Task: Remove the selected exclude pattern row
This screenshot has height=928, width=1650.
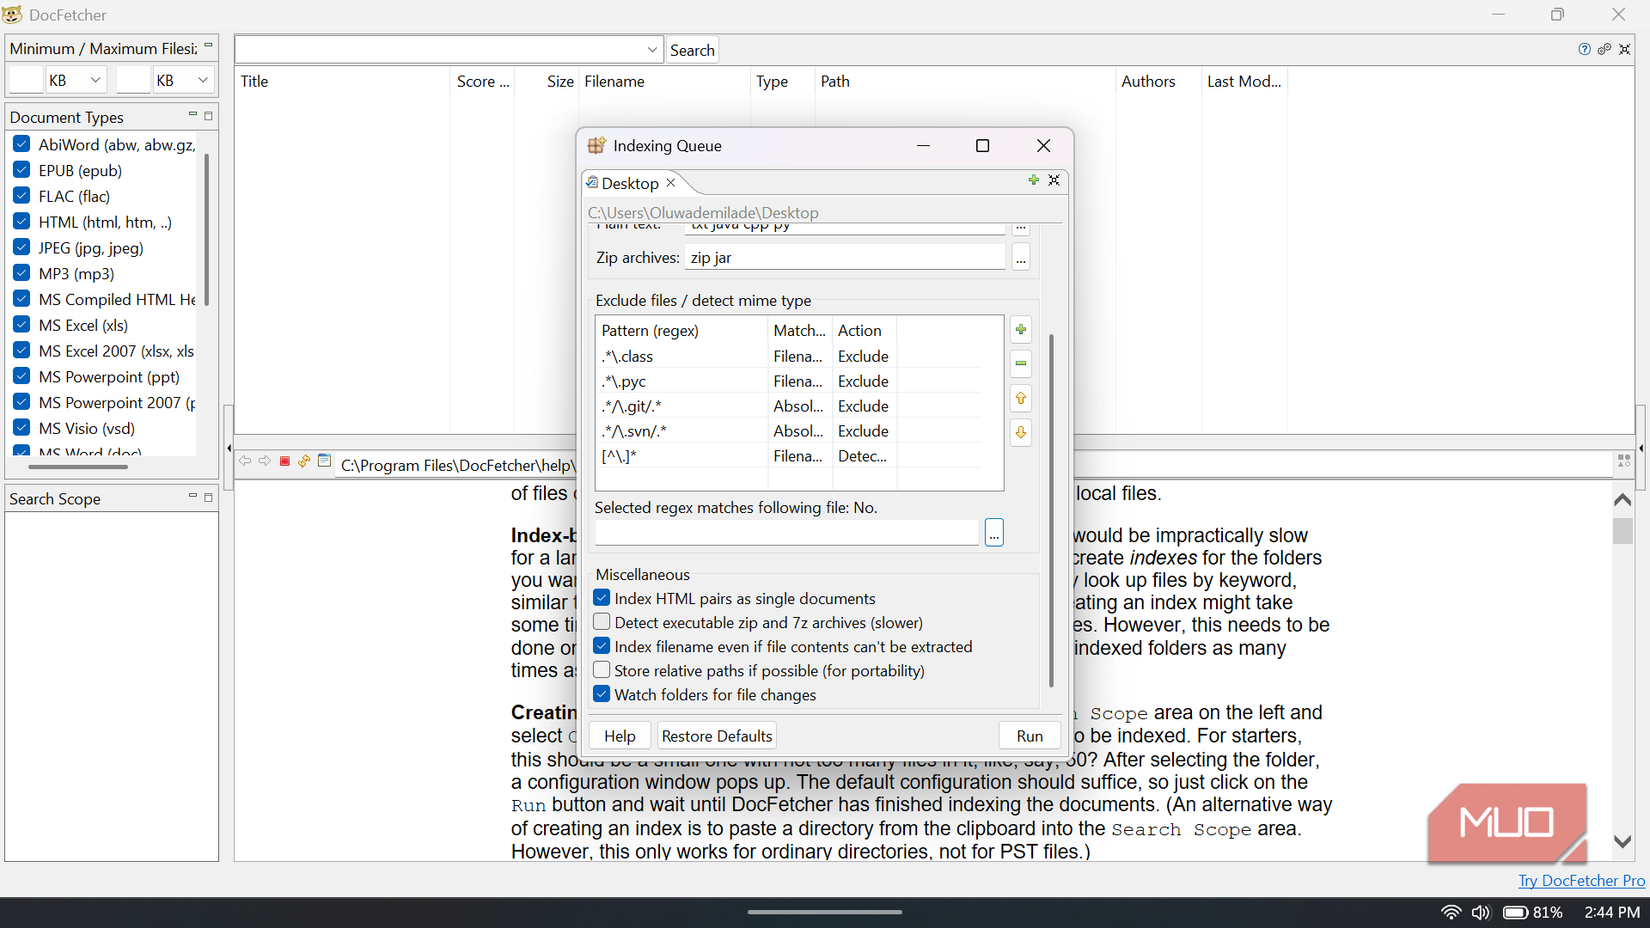Action: [1020, 363]
